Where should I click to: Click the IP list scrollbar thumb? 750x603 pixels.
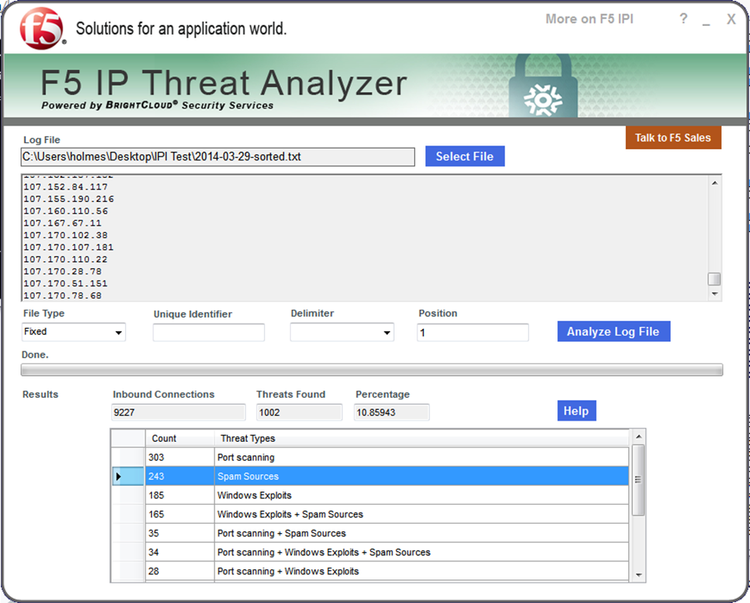[x=714, y=279]
